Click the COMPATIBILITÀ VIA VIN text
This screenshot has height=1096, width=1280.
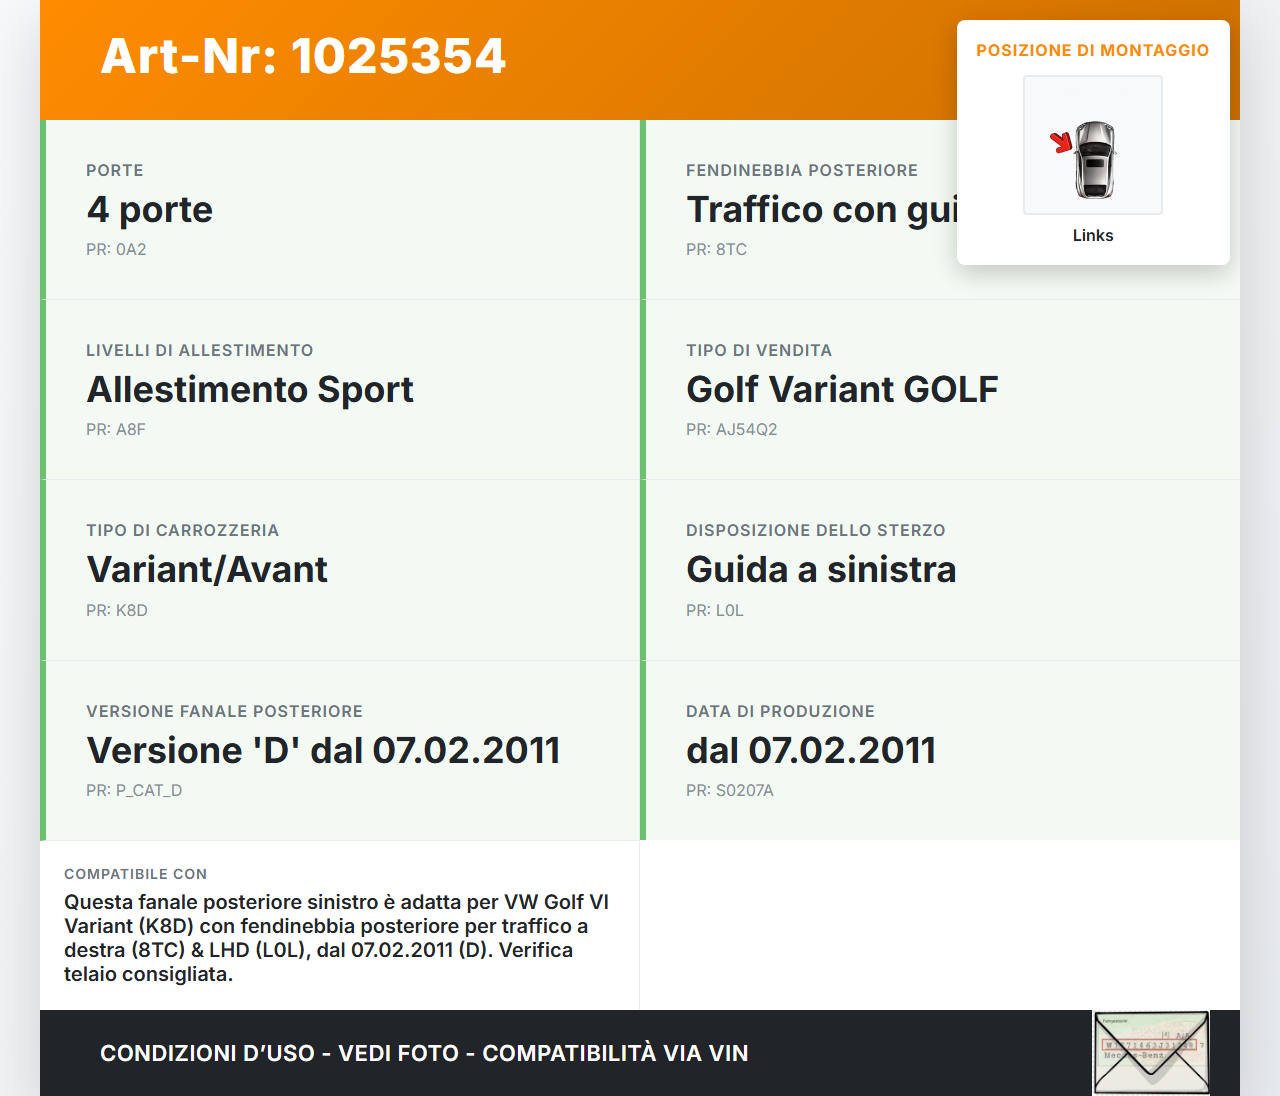(615, 1053)
